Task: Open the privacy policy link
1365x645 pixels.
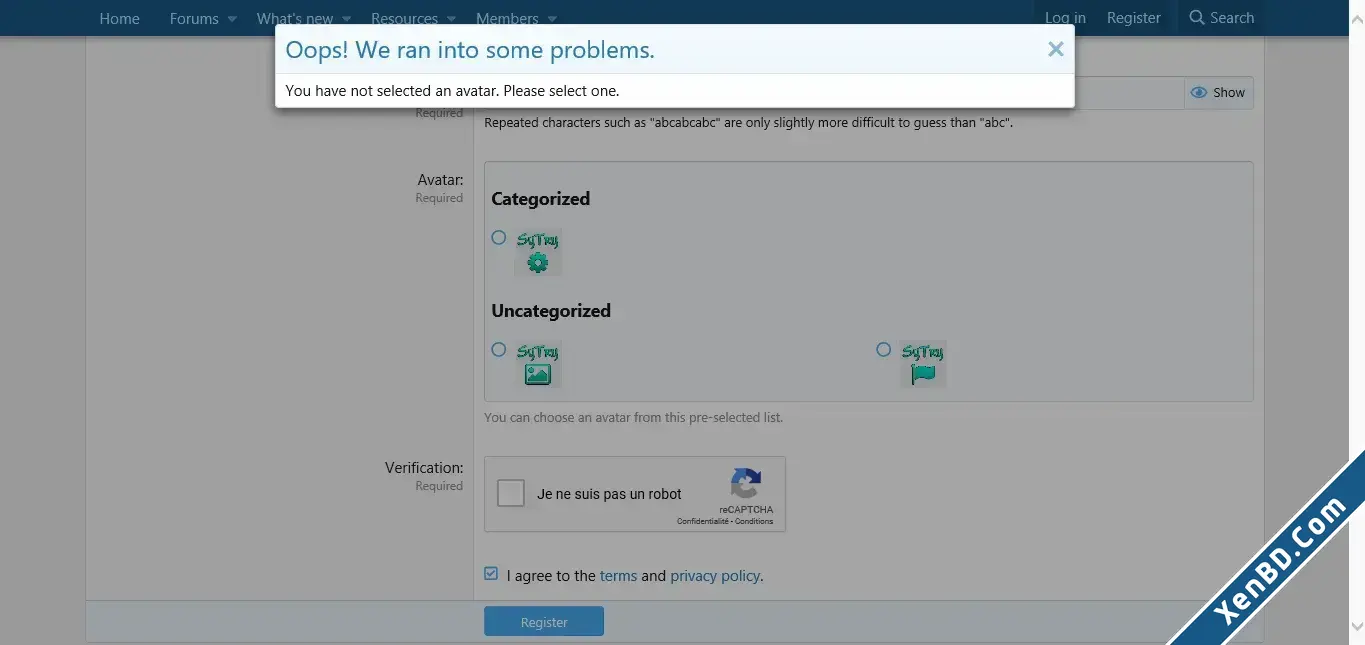Action: click(x=715, y=576)
